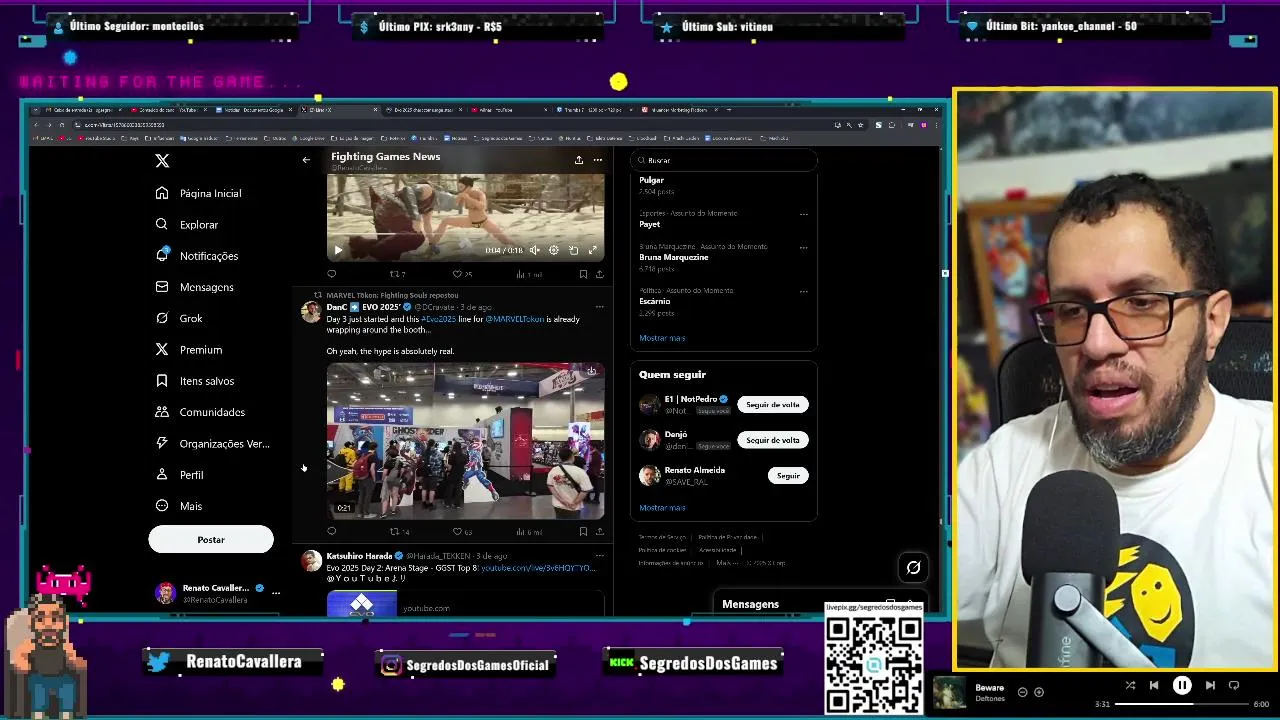Open the #Evo2025 hashtag link

coord(438,319)
